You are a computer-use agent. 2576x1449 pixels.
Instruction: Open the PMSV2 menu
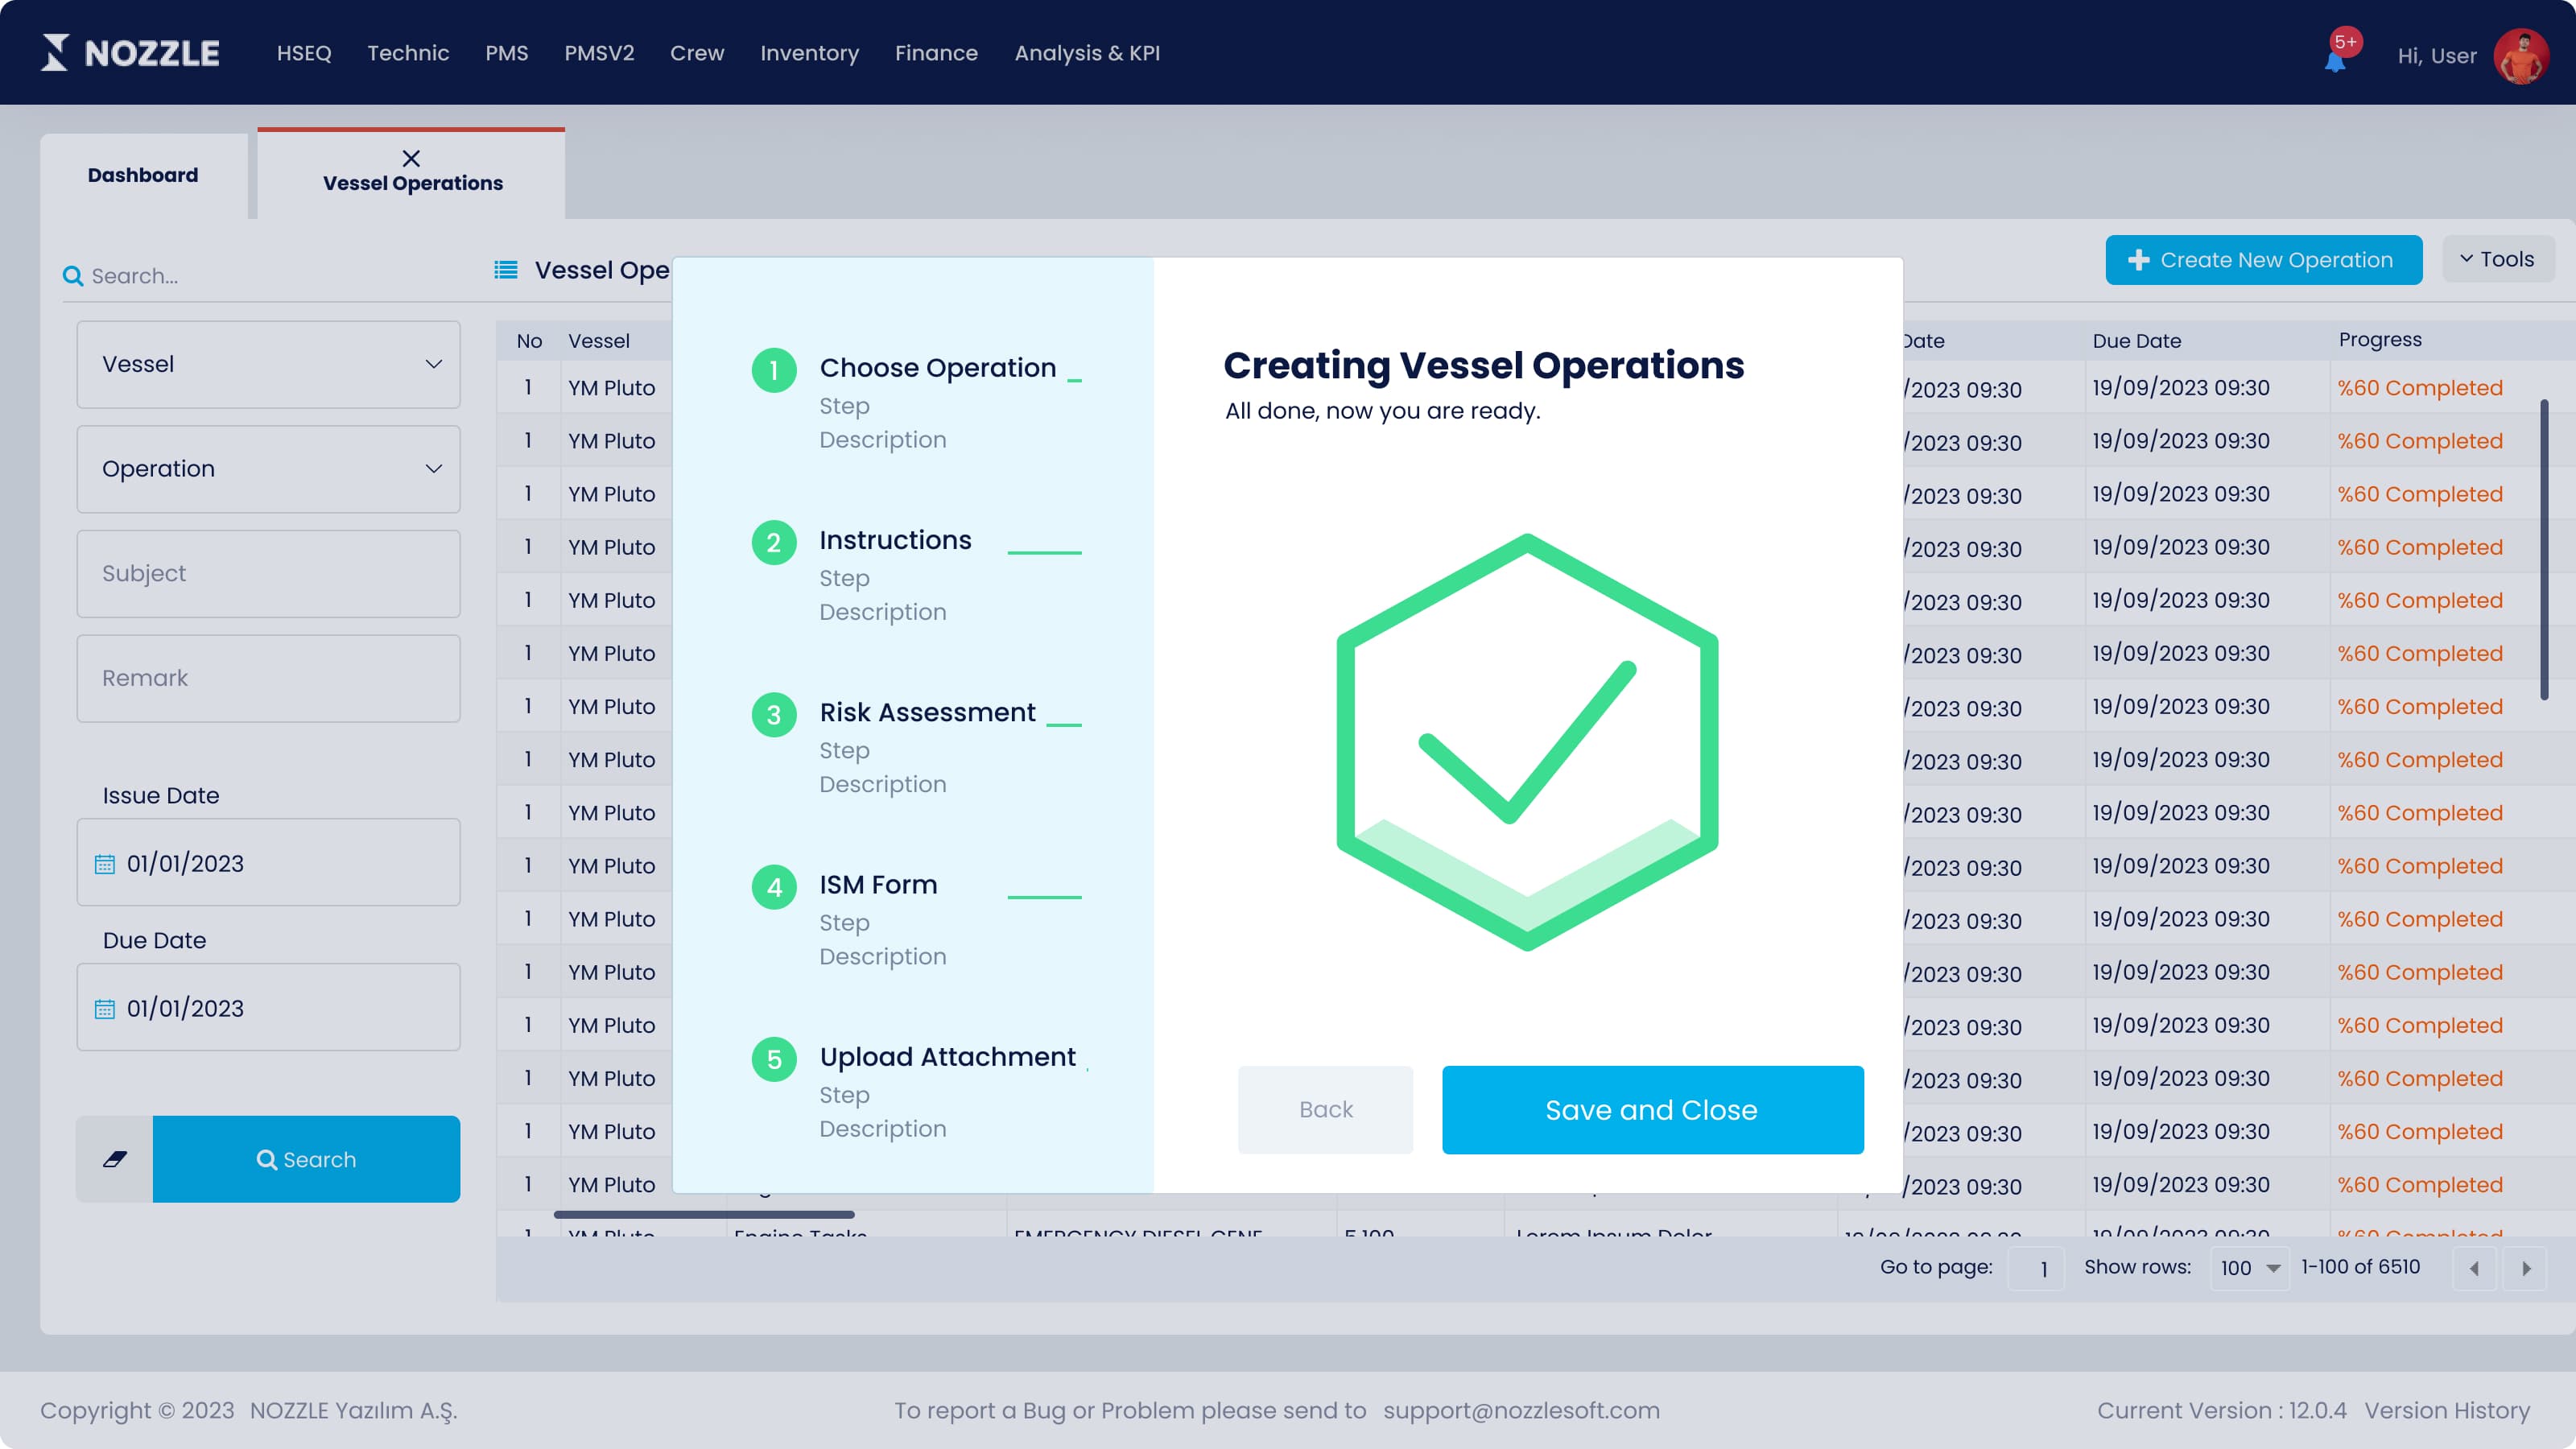[x=599, y=53]
